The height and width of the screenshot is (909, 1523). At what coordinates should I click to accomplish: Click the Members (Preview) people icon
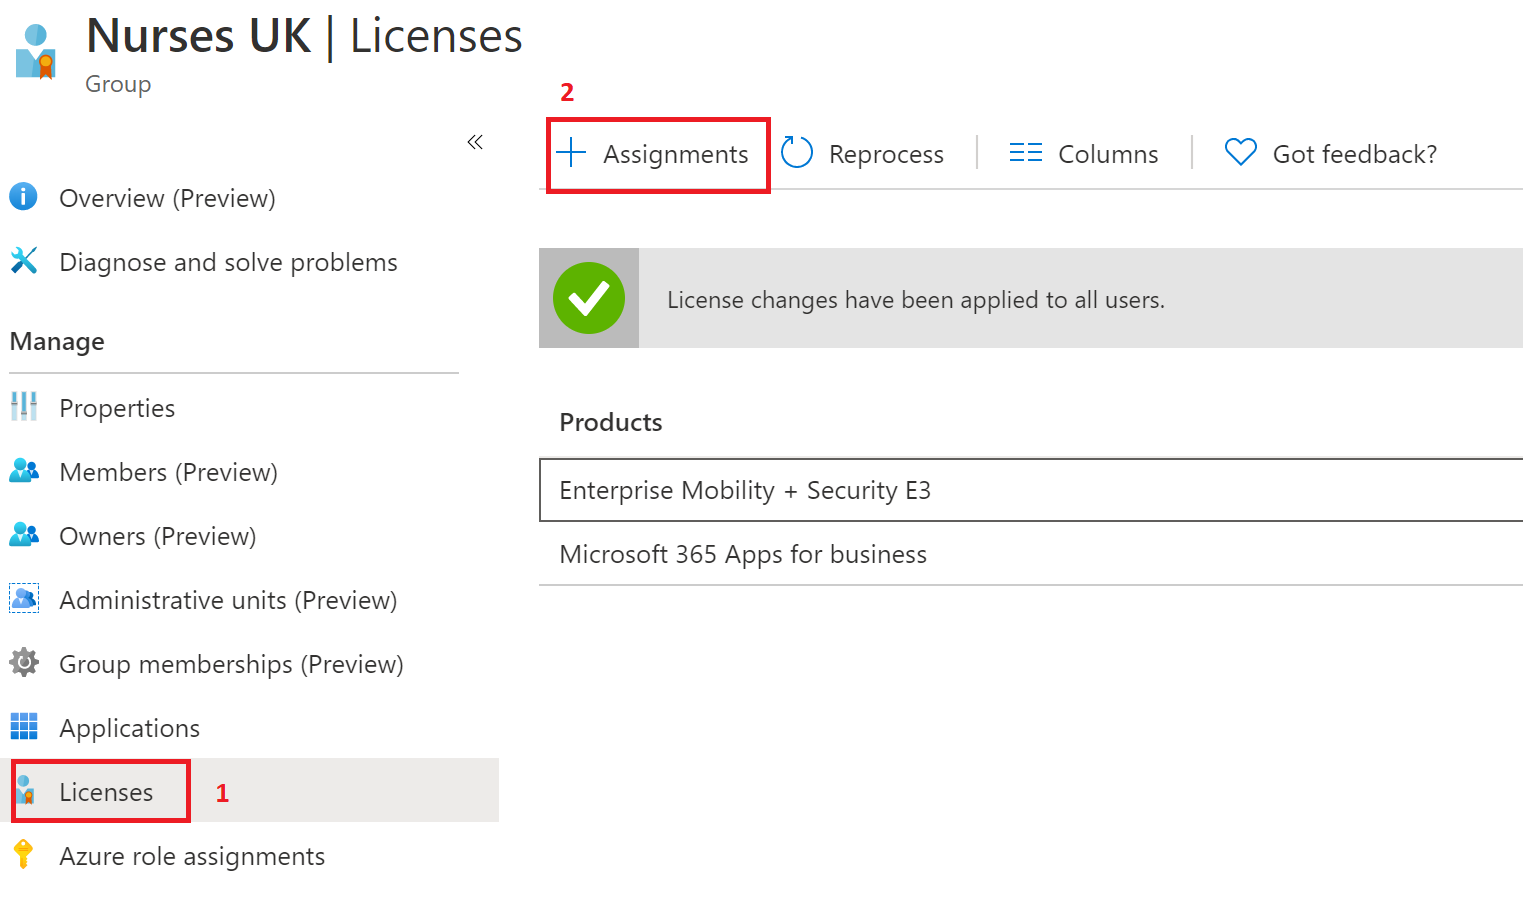pos(23,471)
